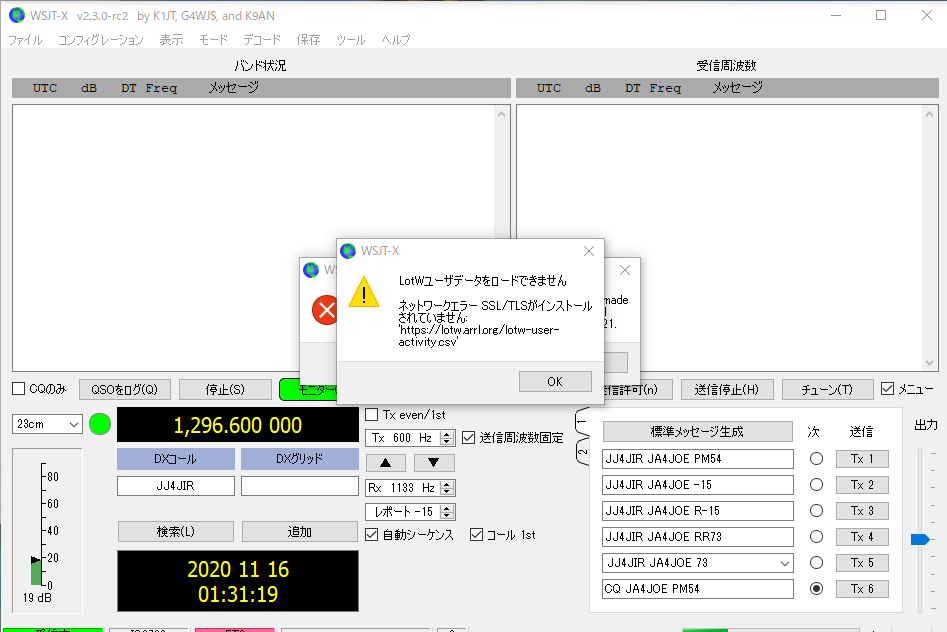947x632 pixels.
Task: Click the バンド状況 pane scrollbar up arrow
Action: (x=501, y=114)
